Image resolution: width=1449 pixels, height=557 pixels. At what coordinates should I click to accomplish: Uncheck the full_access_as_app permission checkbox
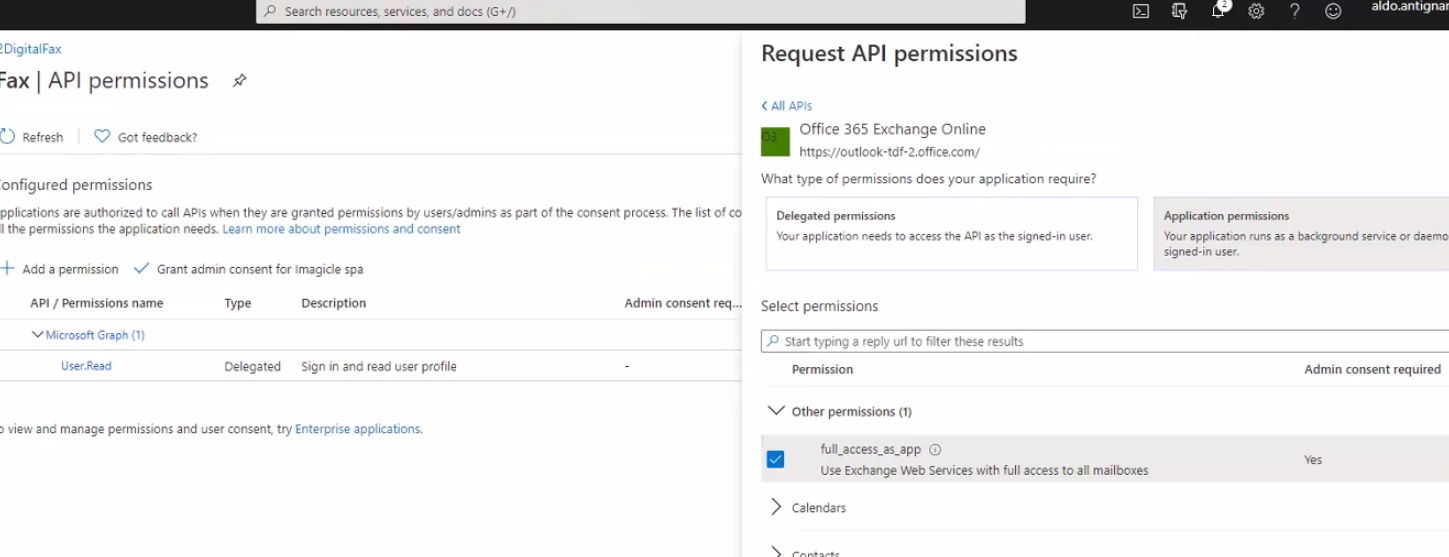[775, 459]
